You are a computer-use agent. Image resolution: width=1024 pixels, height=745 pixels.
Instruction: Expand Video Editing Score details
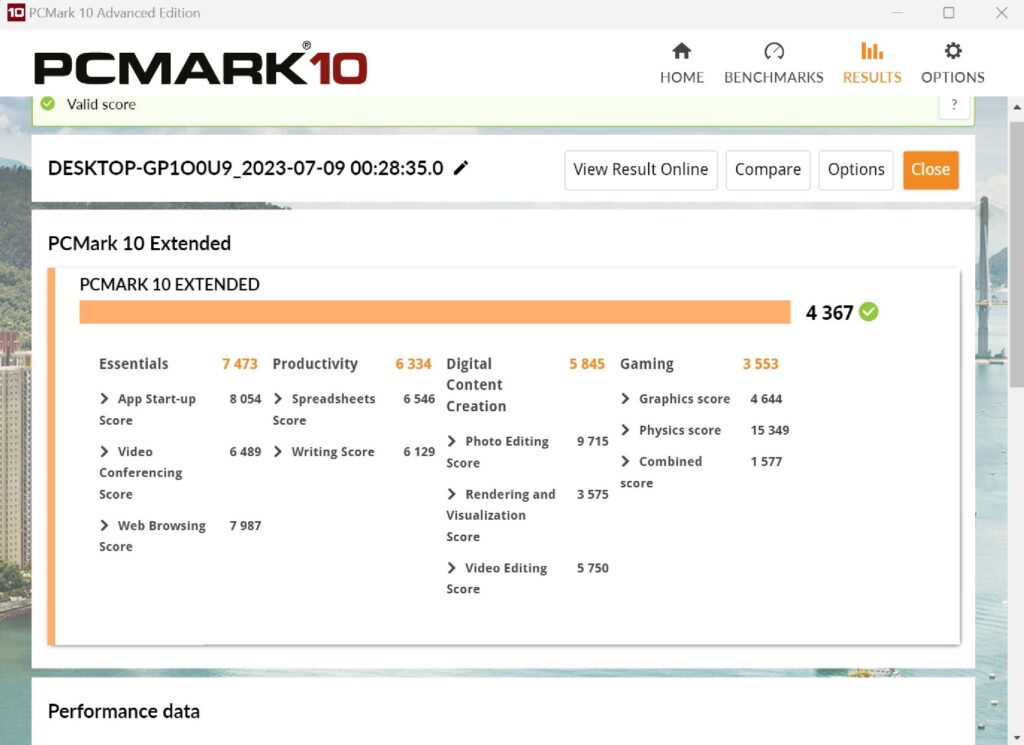[451, 567]
